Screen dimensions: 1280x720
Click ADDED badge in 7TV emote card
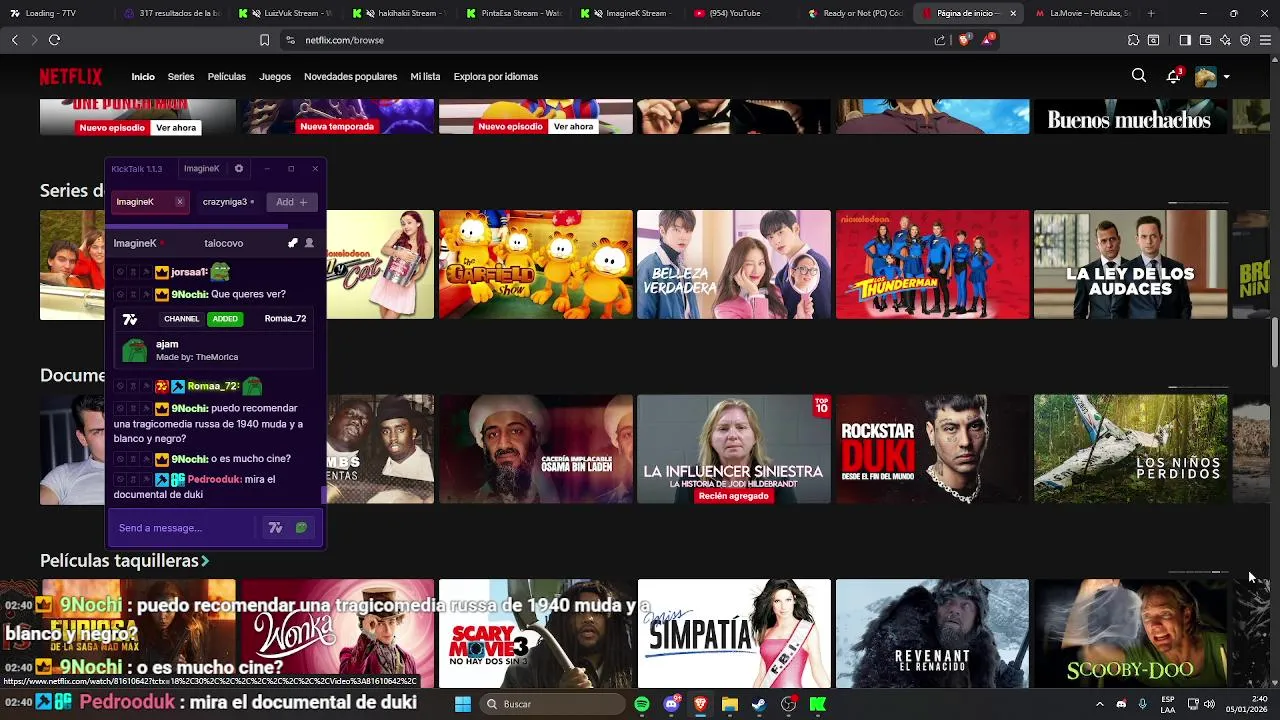coord(225,319)
